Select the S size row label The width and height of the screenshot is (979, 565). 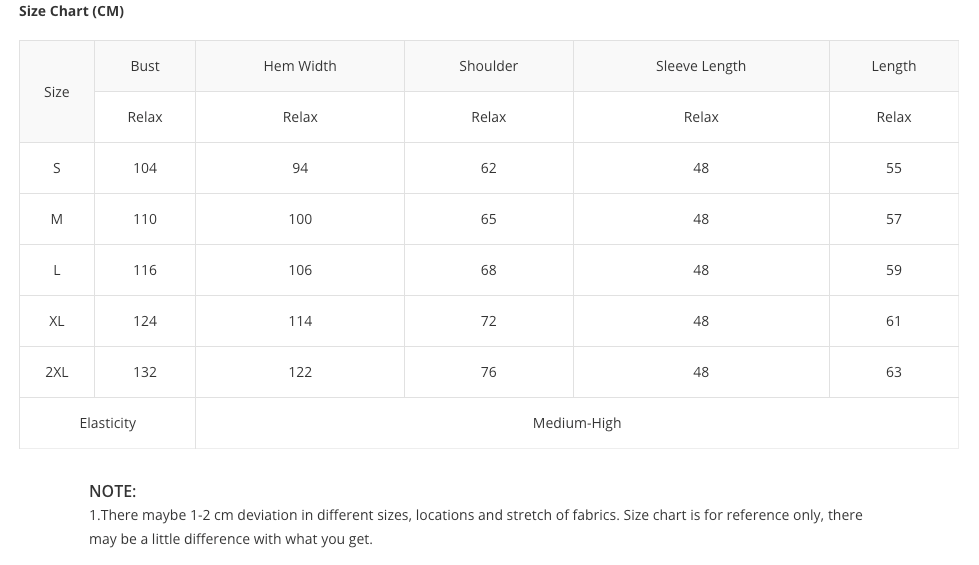coord(57,168)
